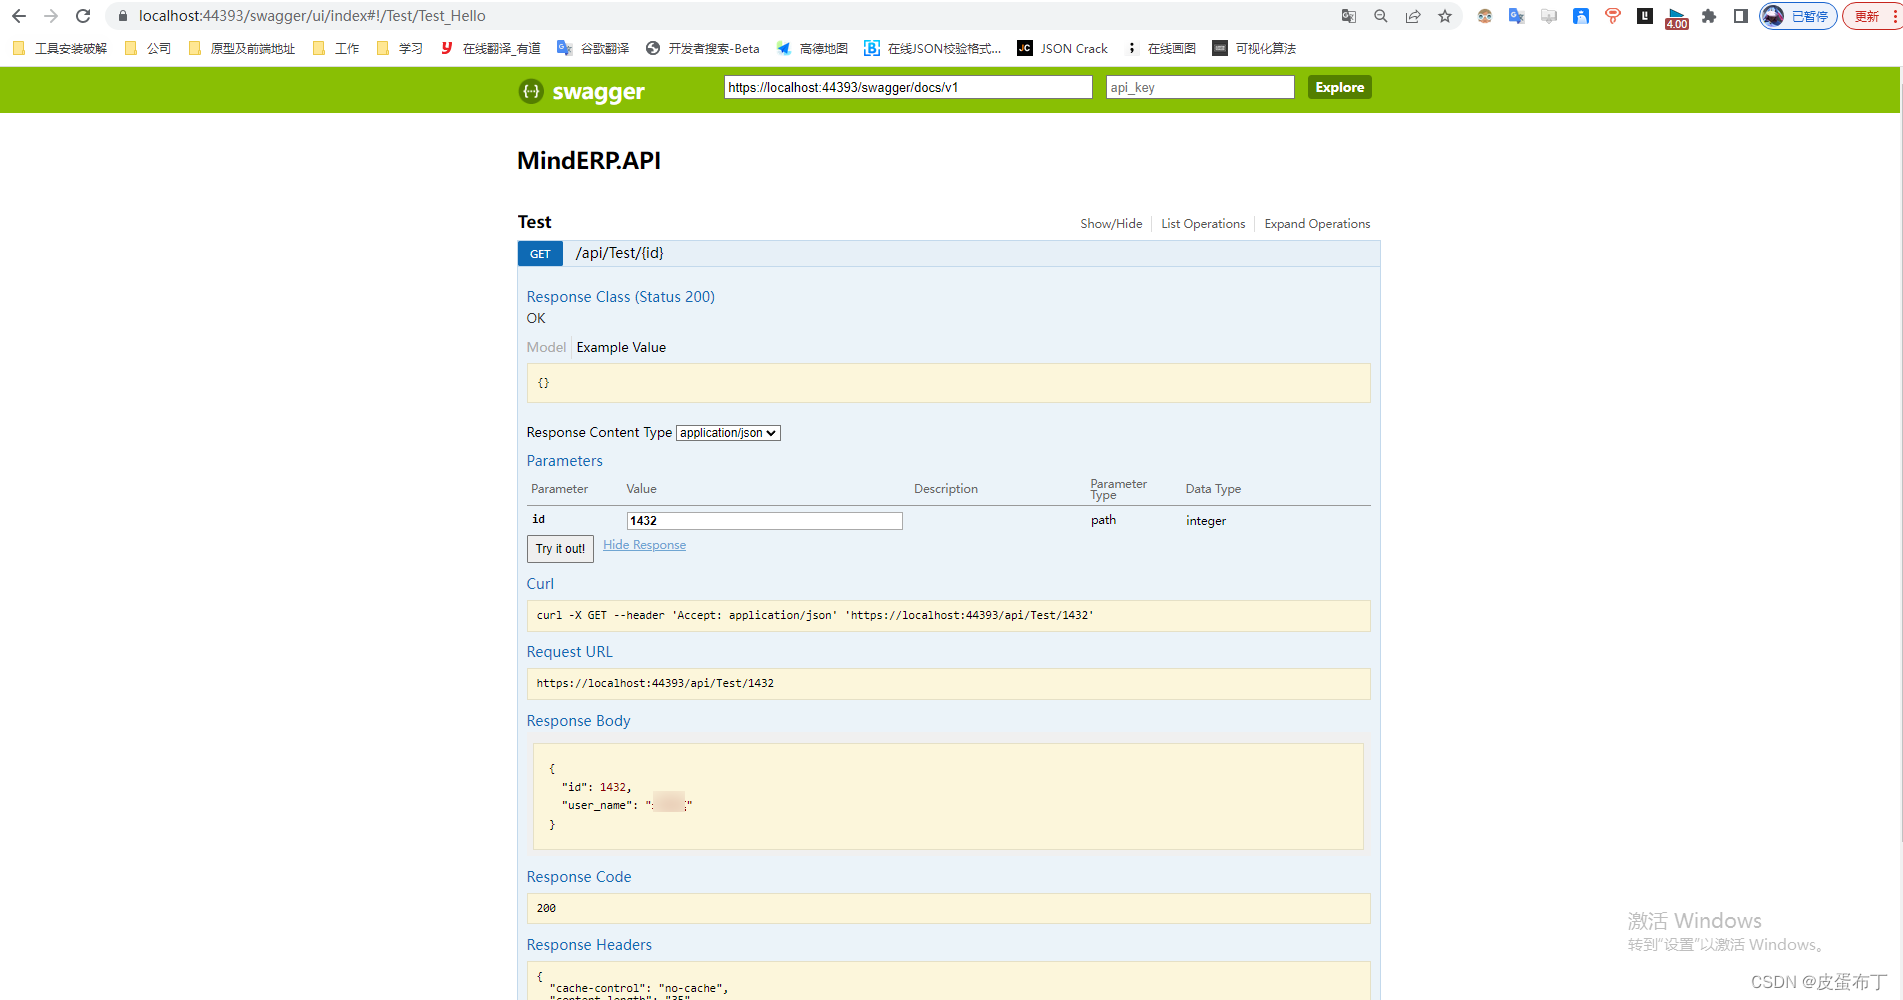Viewport: 1903px width, 1000px height.
Task: Open the Extensions puzzle-piece menu
Action: point(1709,16)
